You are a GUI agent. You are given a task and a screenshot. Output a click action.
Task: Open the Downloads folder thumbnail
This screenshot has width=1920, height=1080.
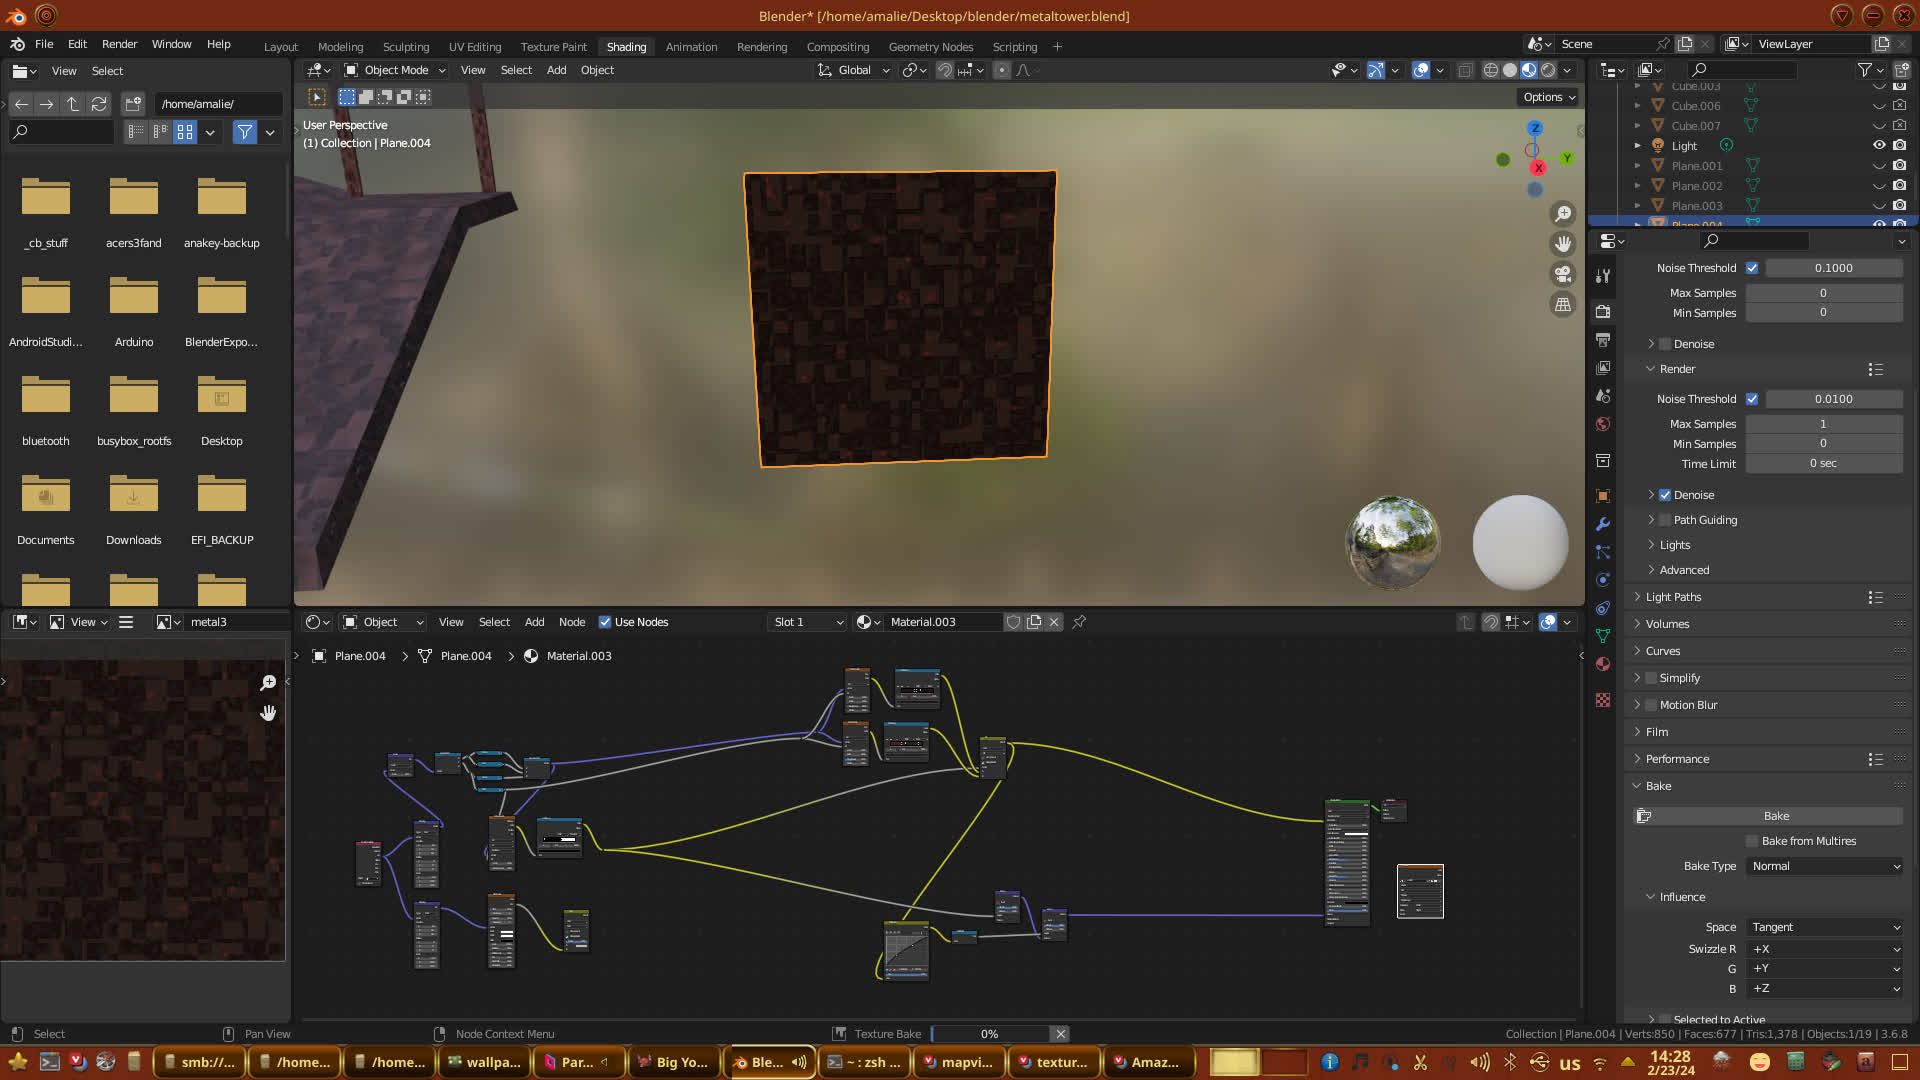[133, 497]
